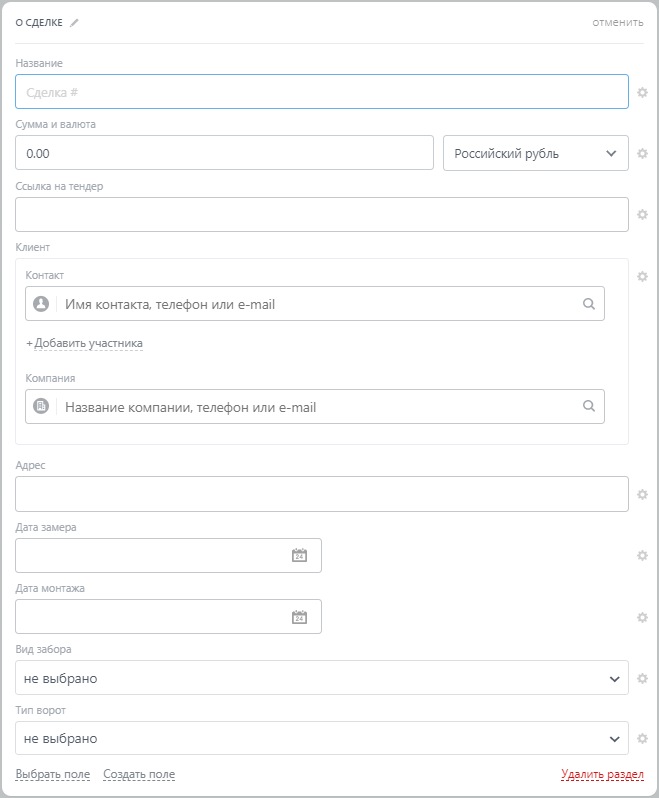
Task: Click Создать поле link
Action: pyautogui.click(x=139, y=774)
